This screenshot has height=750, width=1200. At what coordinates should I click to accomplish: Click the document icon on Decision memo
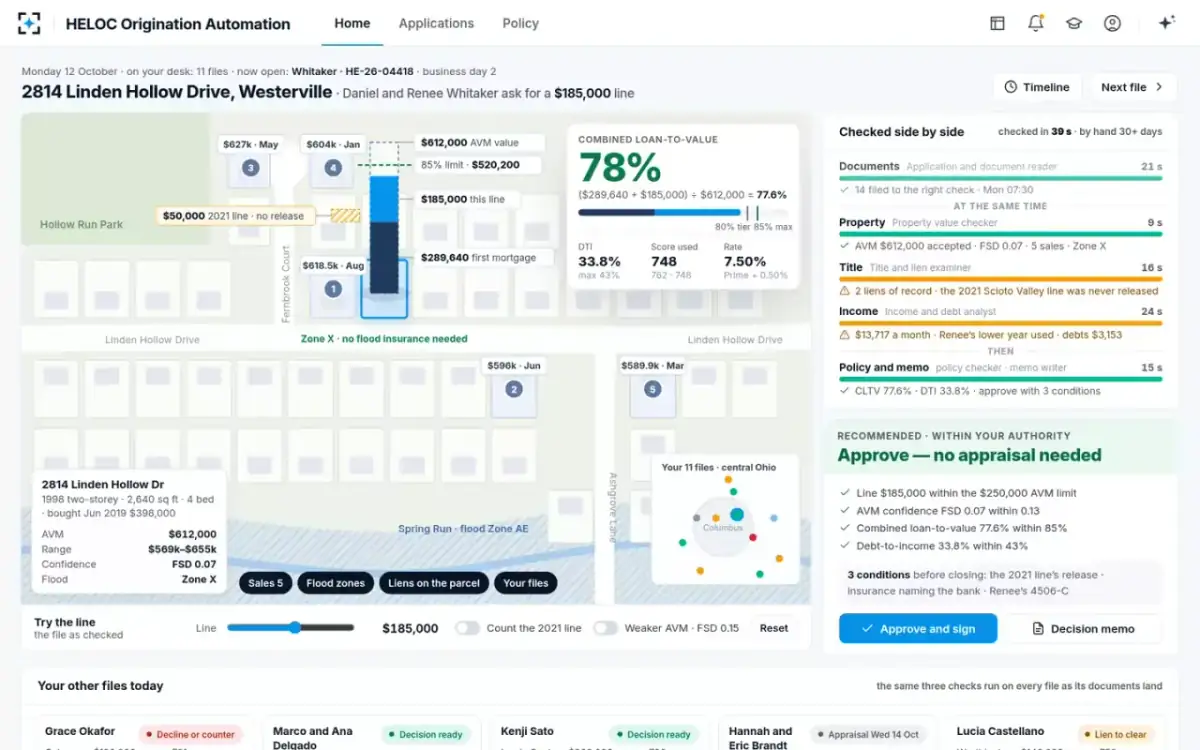[1038, 629]
